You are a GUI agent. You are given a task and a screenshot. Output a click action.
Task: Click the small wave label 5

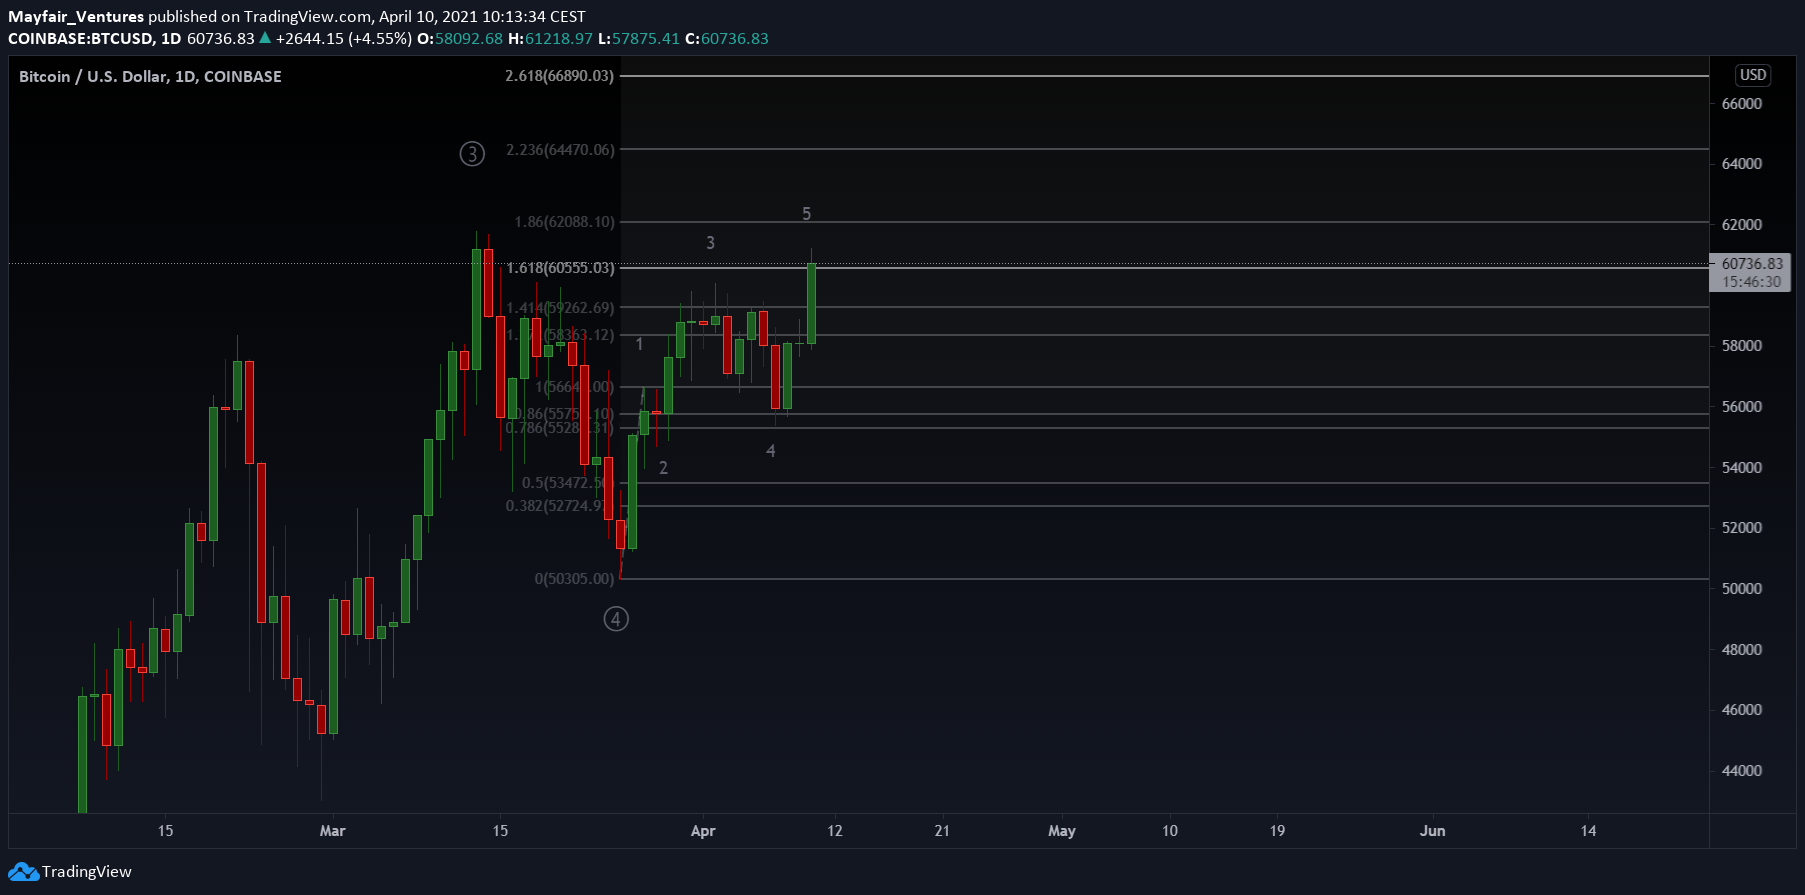coord(807,214)
